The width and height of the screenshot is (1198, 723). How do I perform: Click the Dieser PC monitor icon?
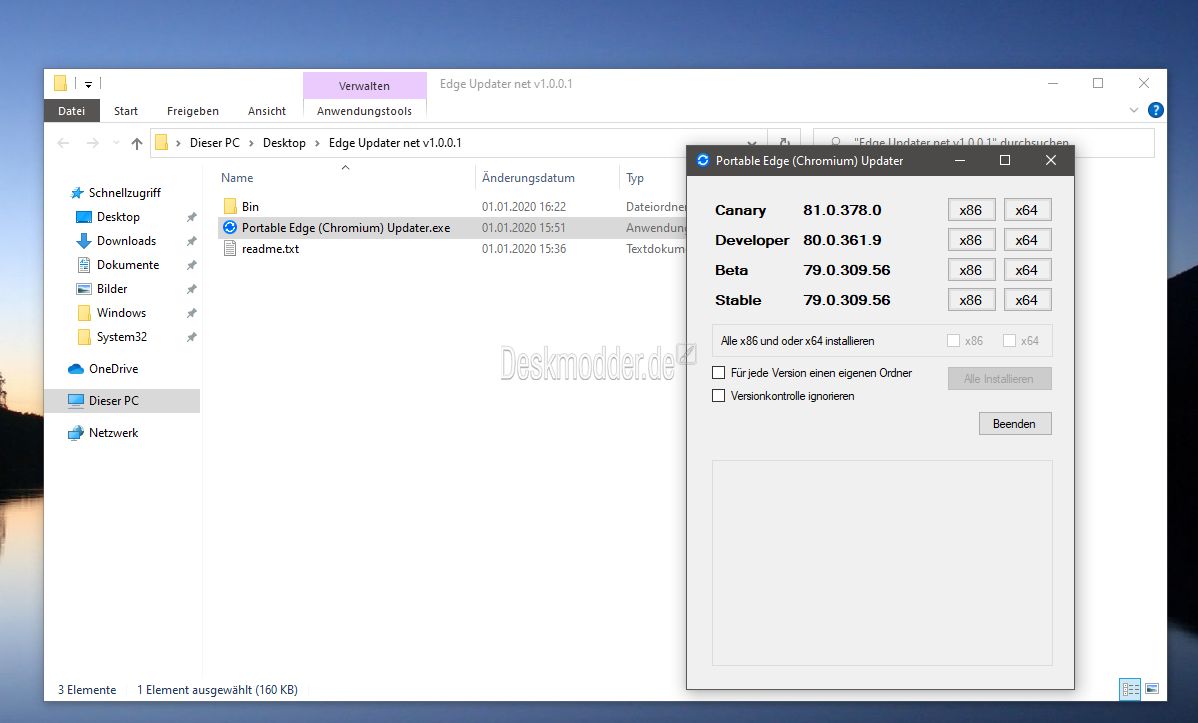coord(76,400)
